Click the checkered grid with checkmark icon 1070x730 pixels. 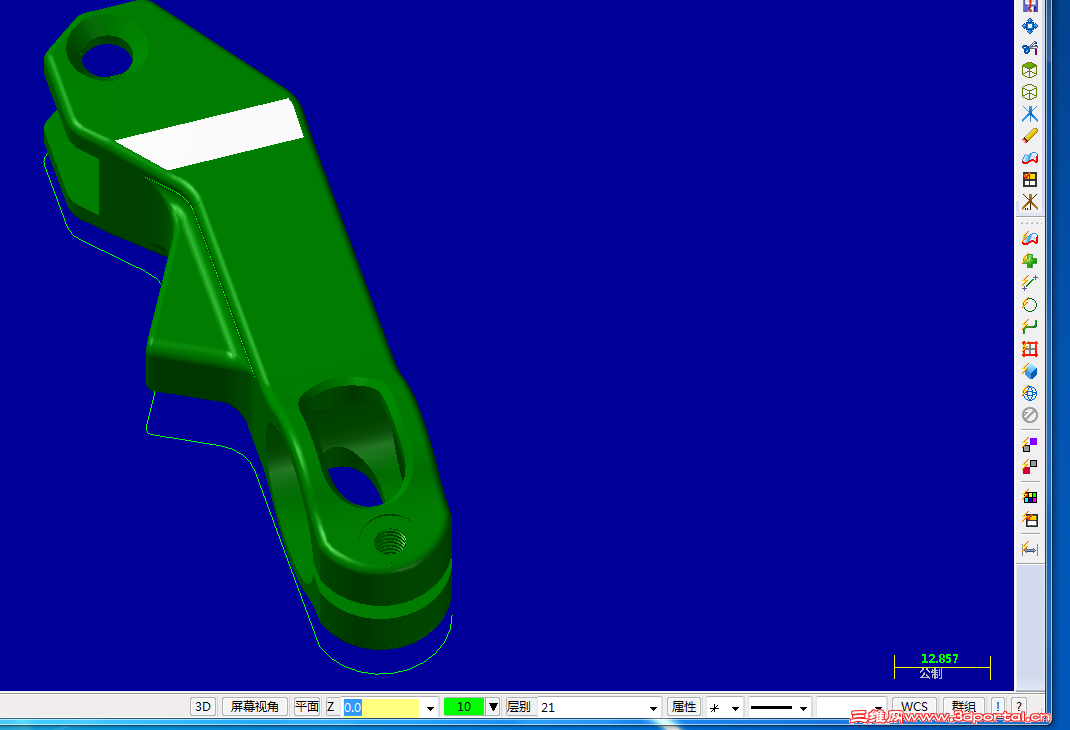pos(1030,179)
